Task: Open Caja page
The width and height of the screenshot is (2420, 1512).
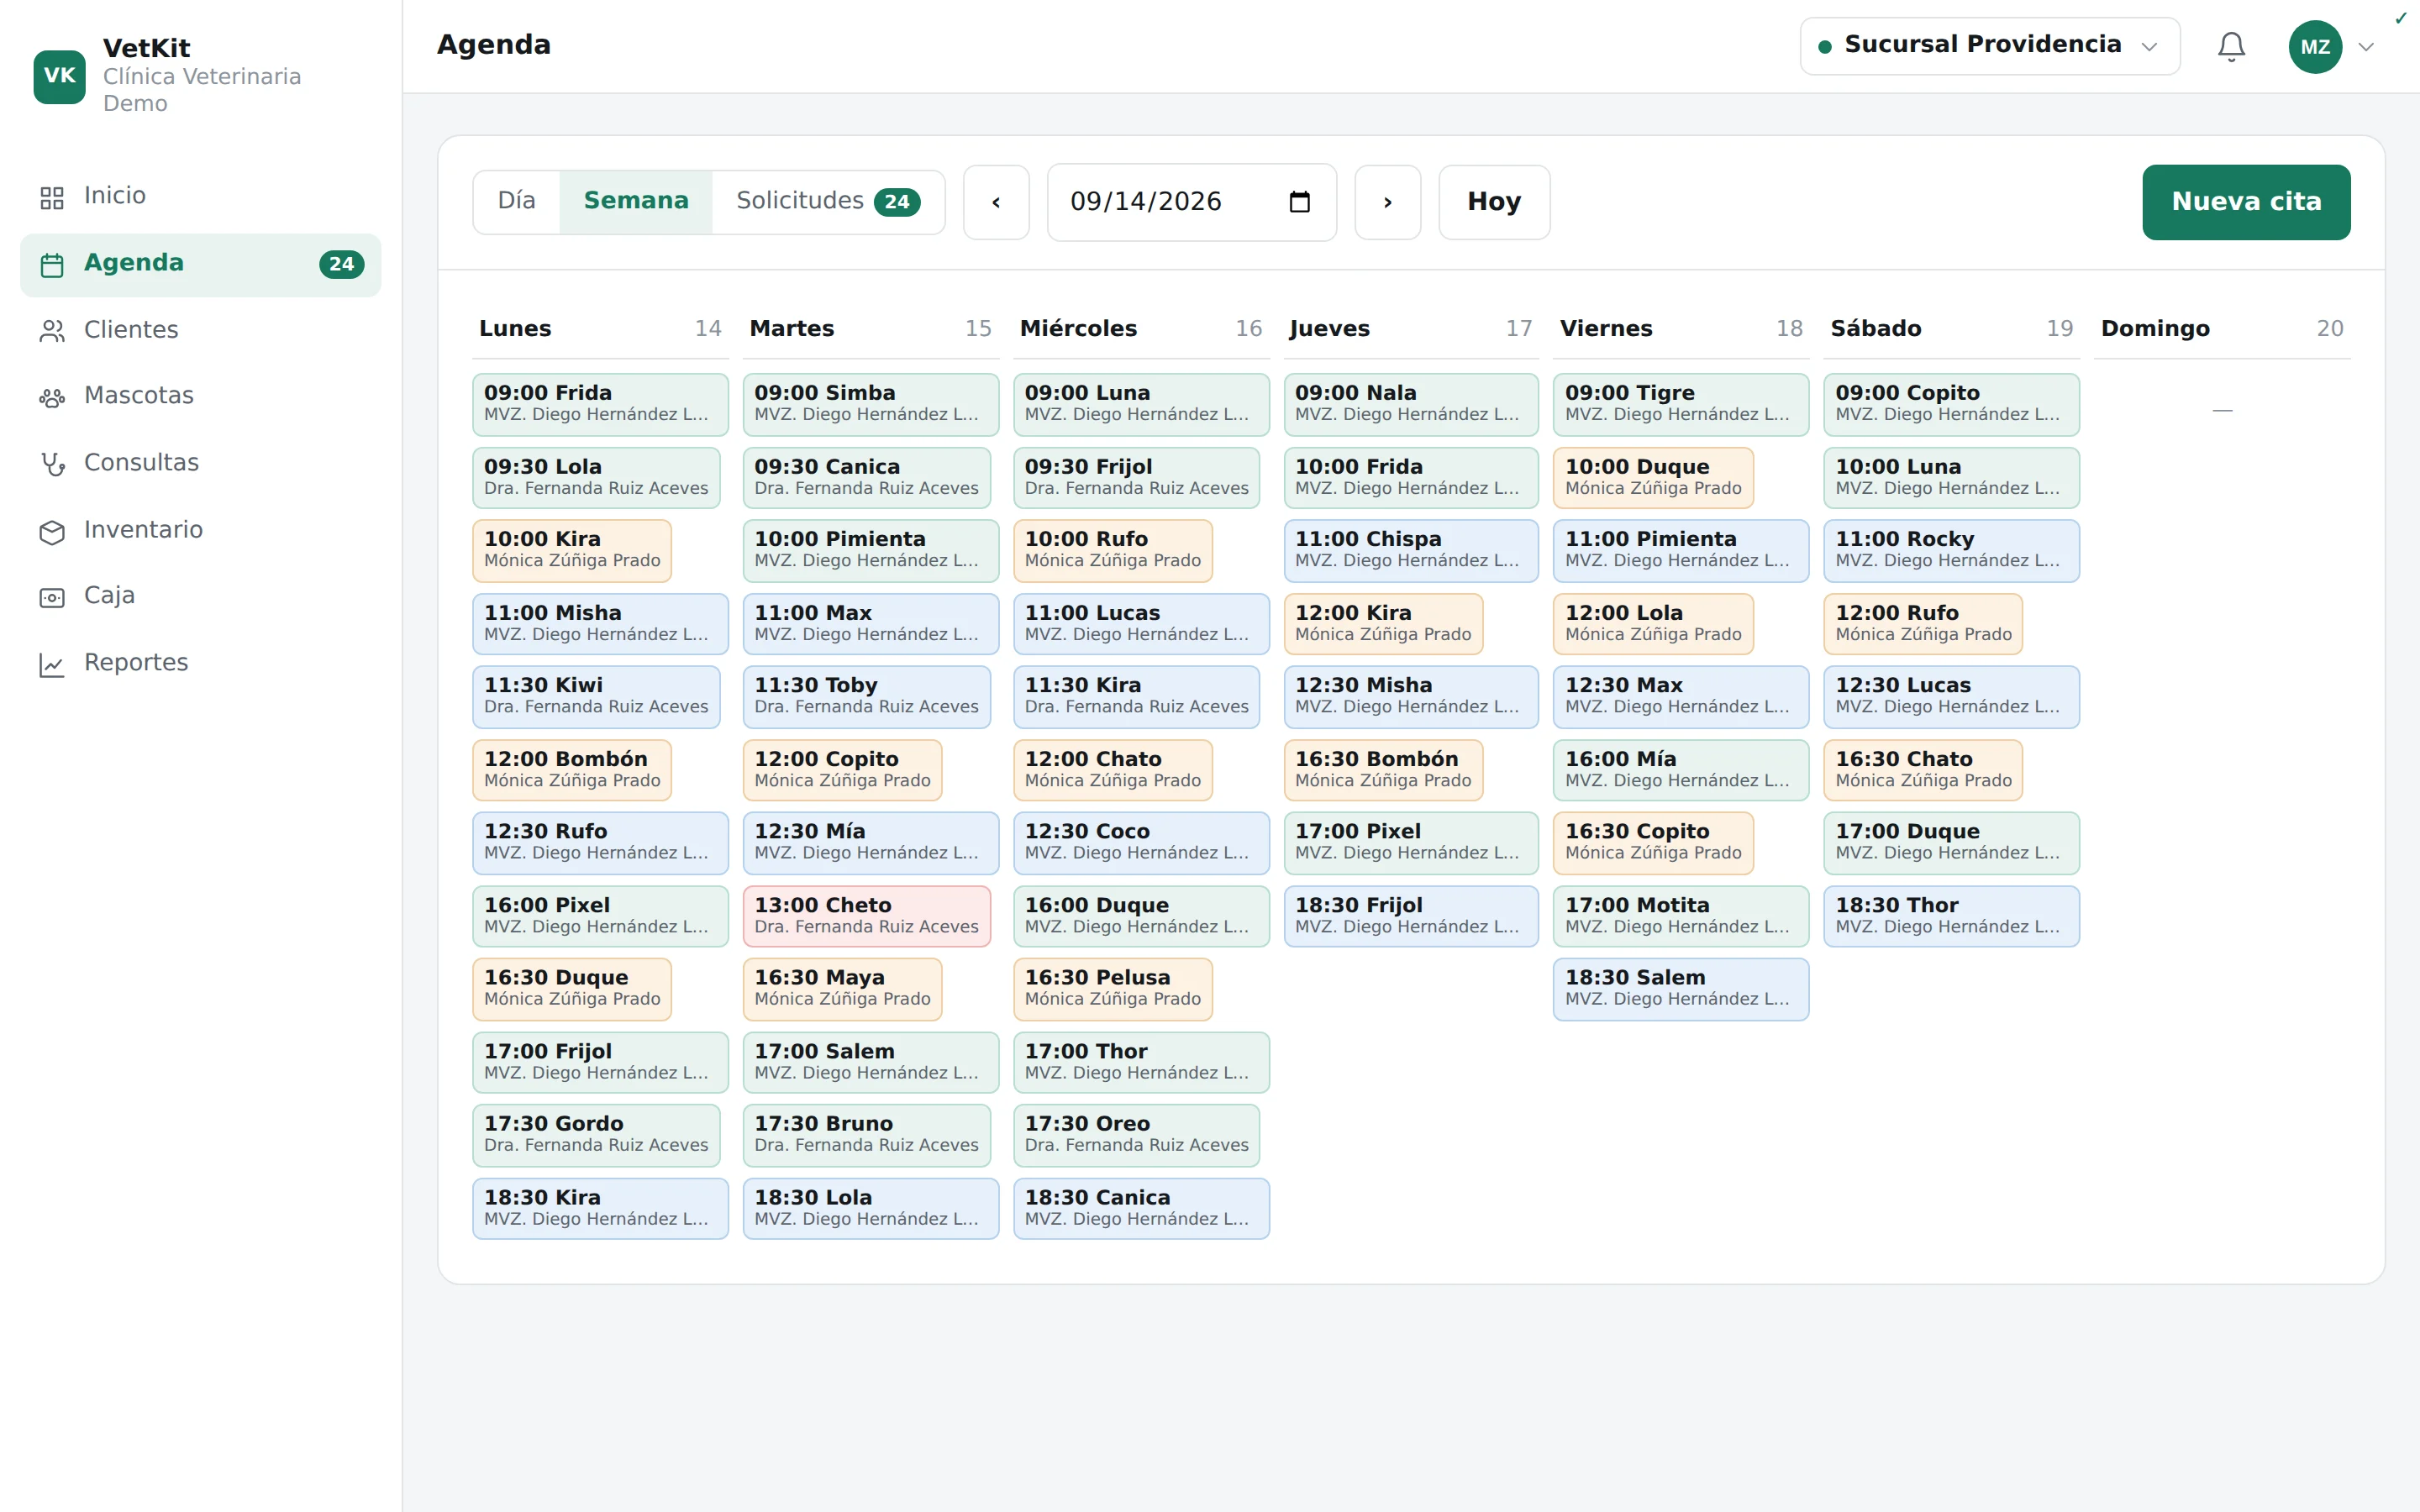Action: tap(200, 597)
